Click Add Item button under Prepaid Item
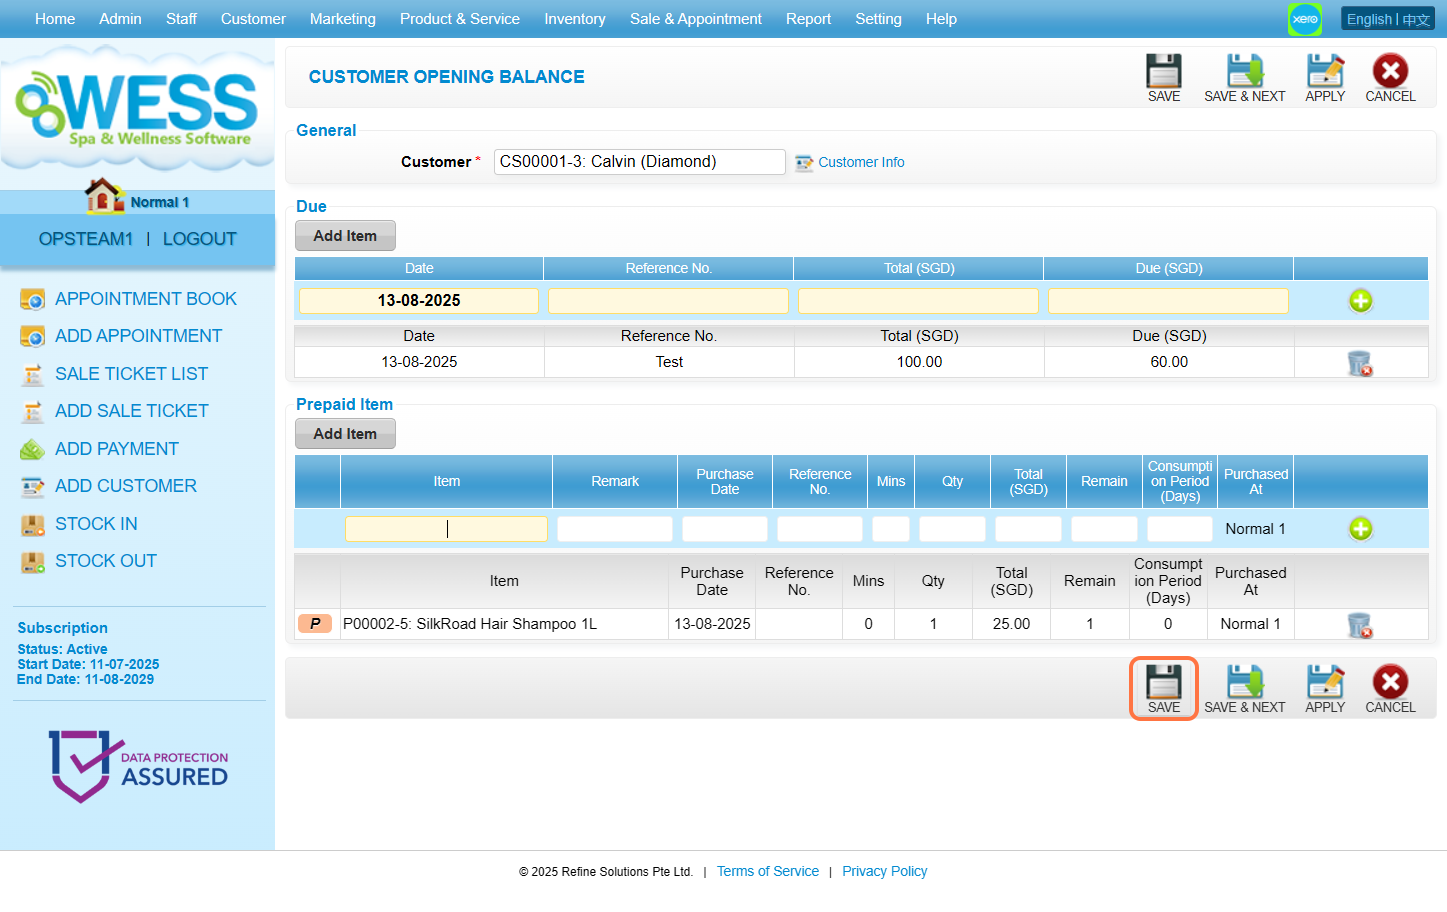The height and width of the screenshot is (912, 1447). (345, 434)
